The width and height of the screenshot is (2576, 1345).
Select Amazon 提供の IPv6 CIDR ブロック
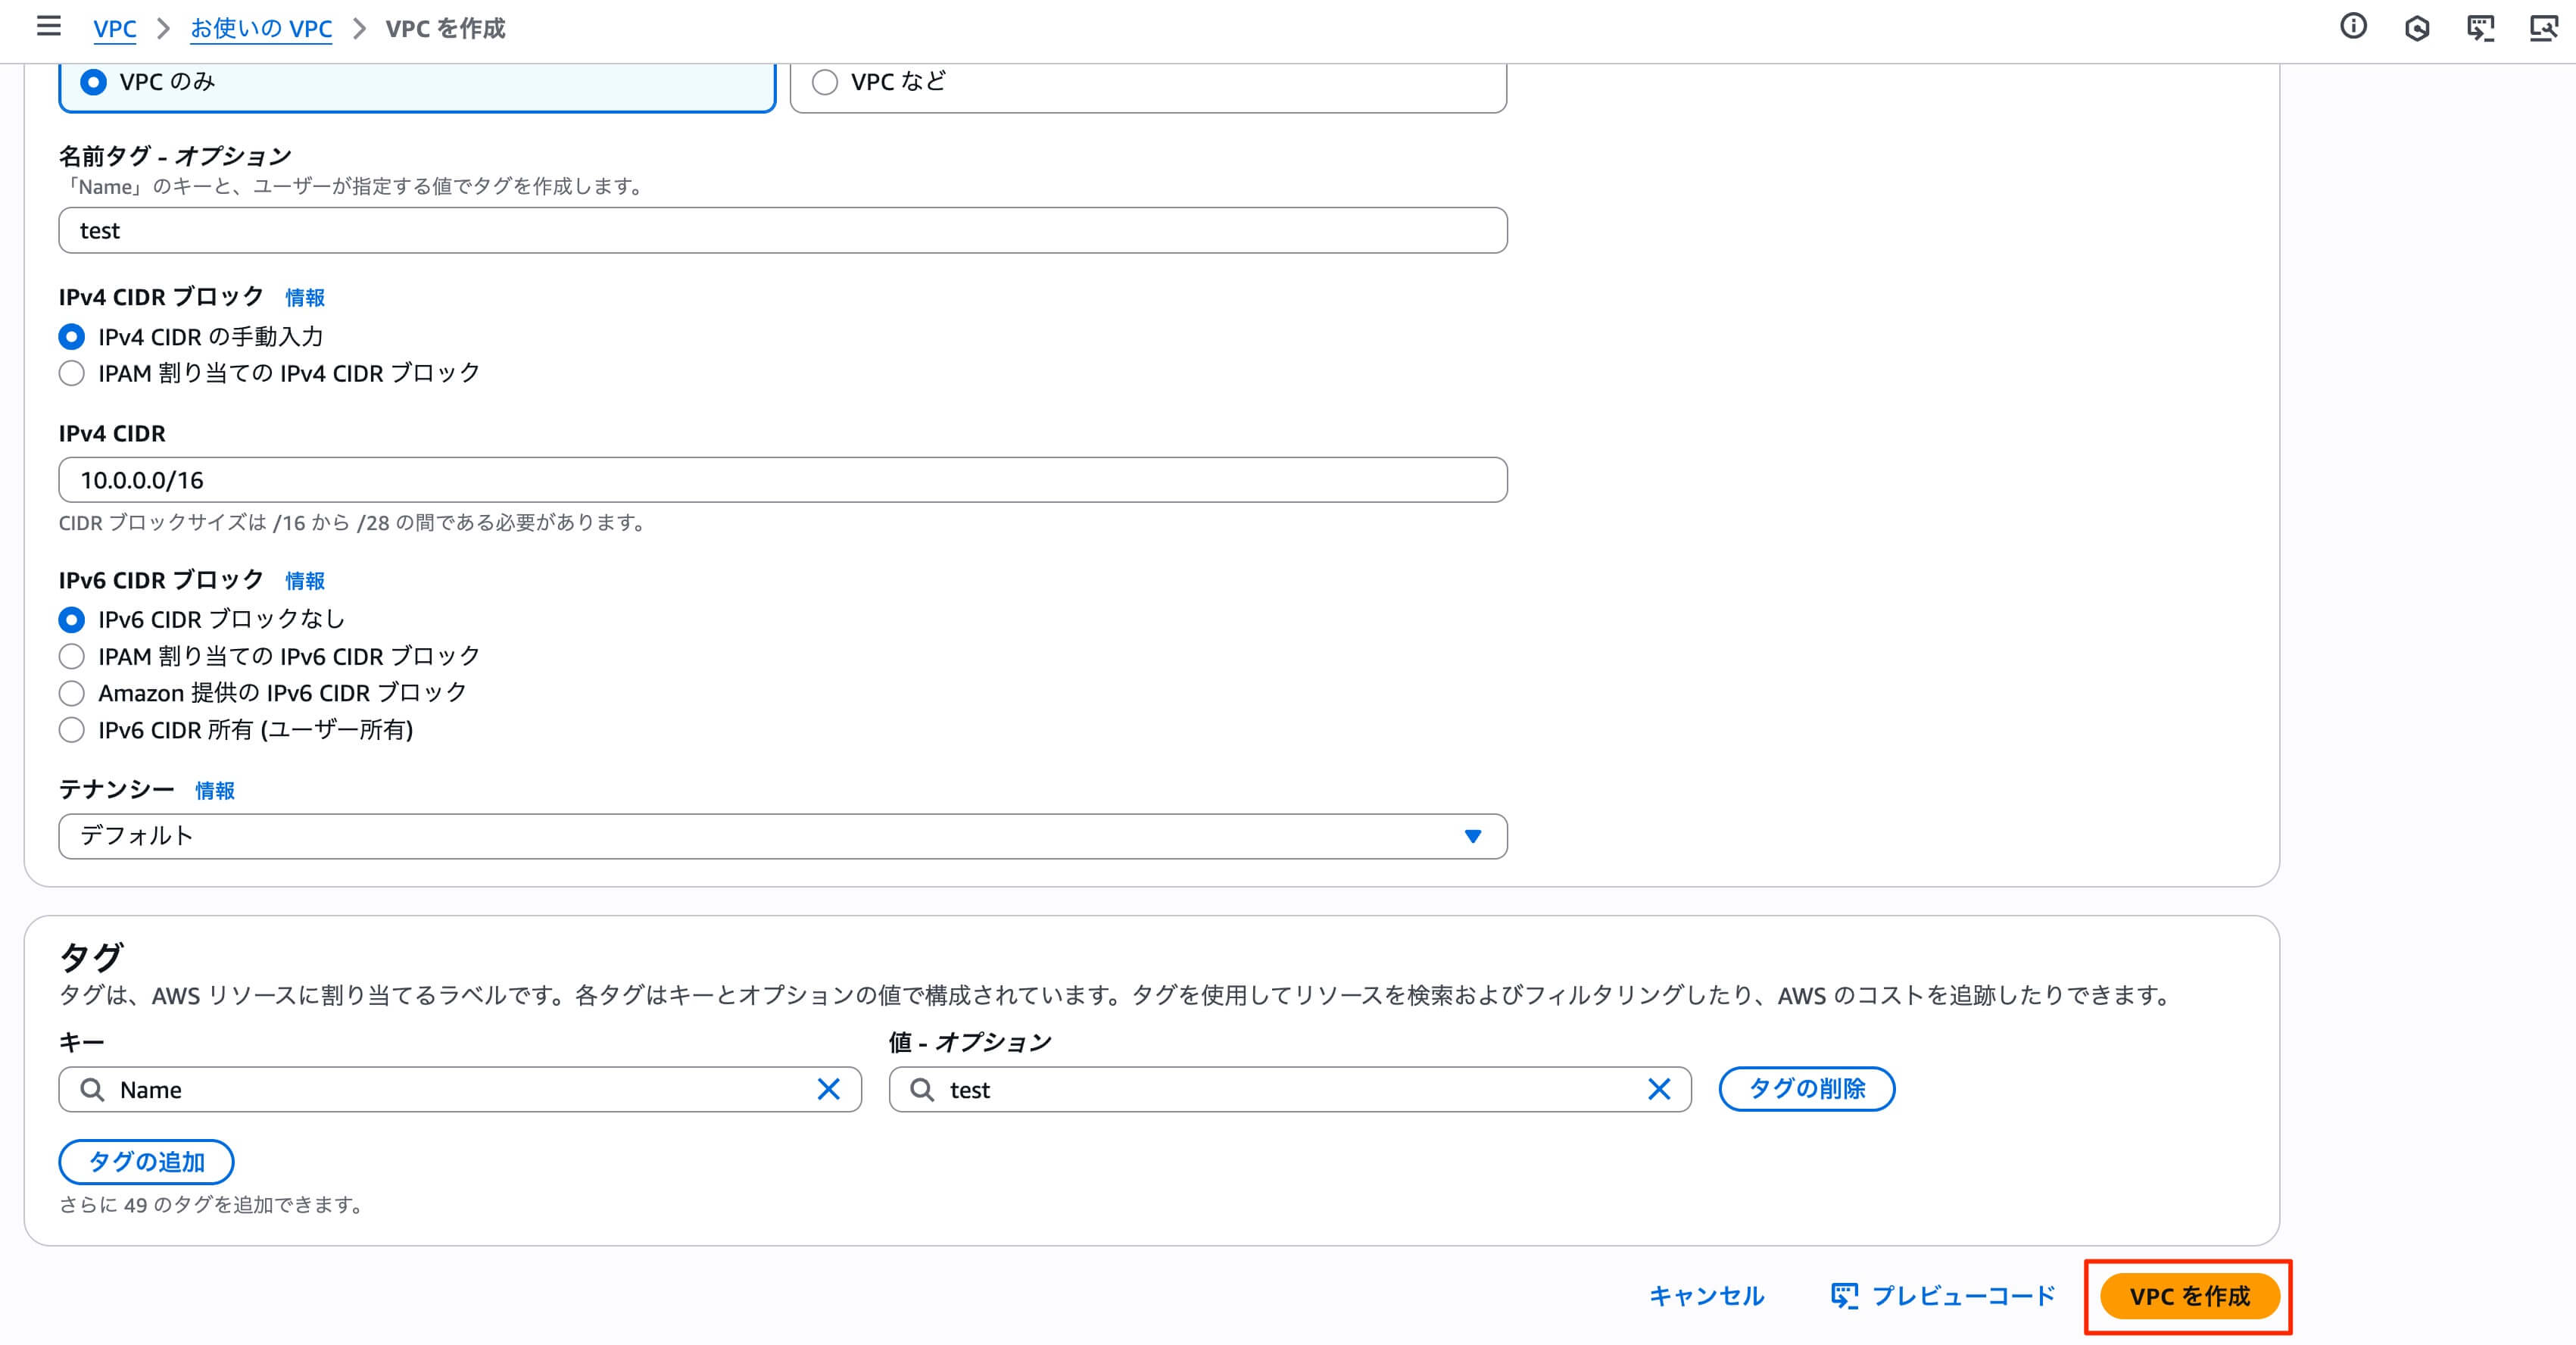(x=71, y=693)
